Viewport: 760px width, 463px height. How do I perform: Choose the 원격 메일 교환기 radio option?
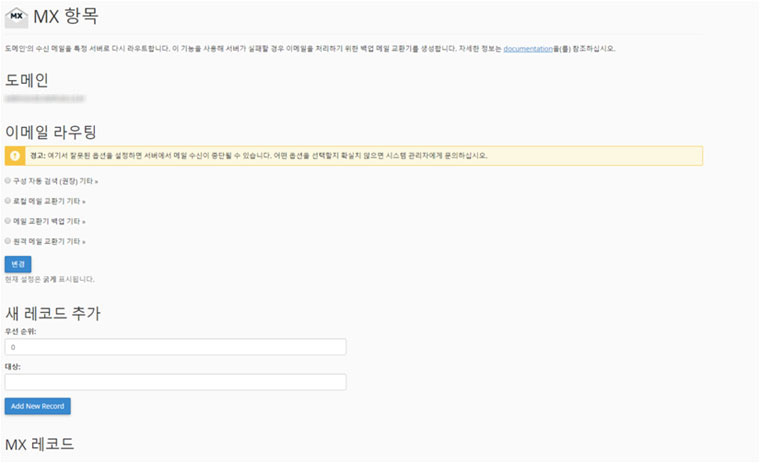[x=8, y=241]
